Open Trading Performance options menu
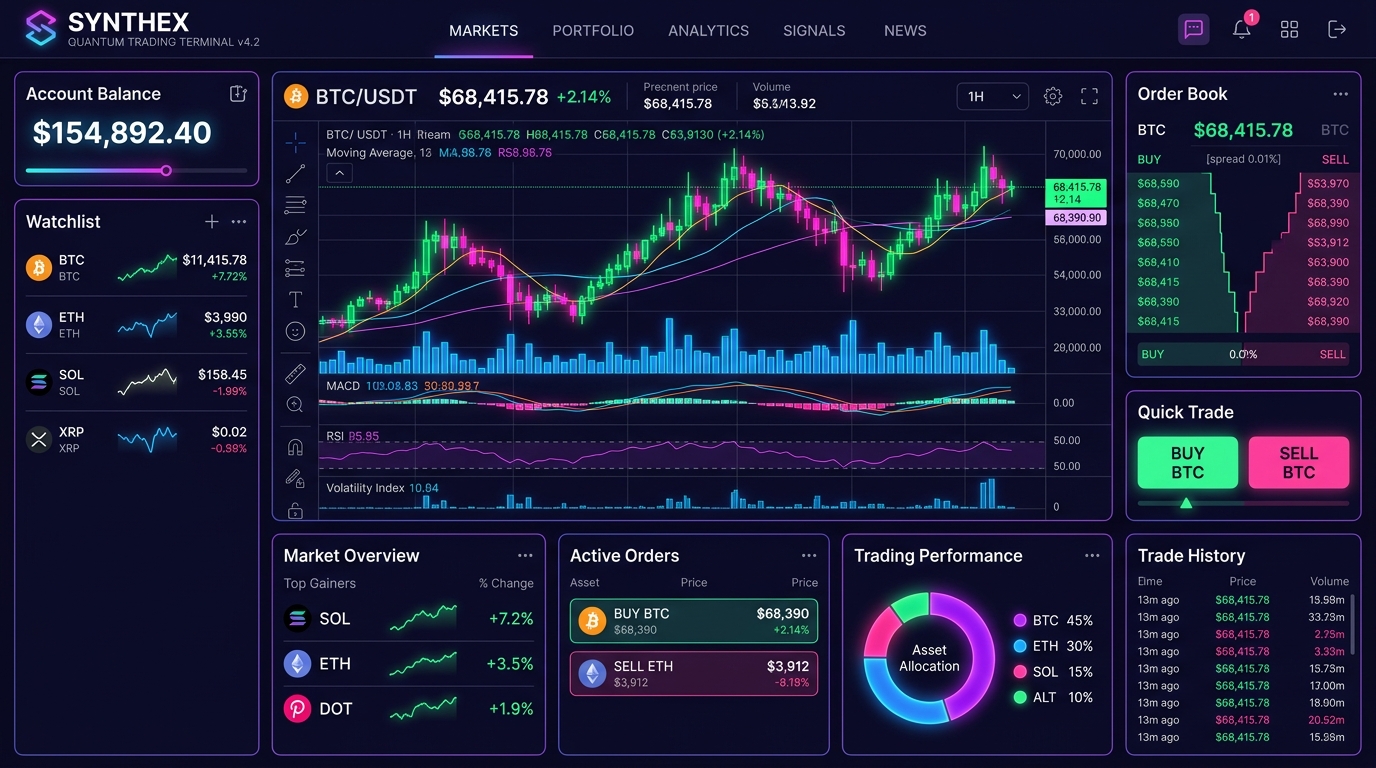This screenshot has width=1376, height=768. (1092, 556)
